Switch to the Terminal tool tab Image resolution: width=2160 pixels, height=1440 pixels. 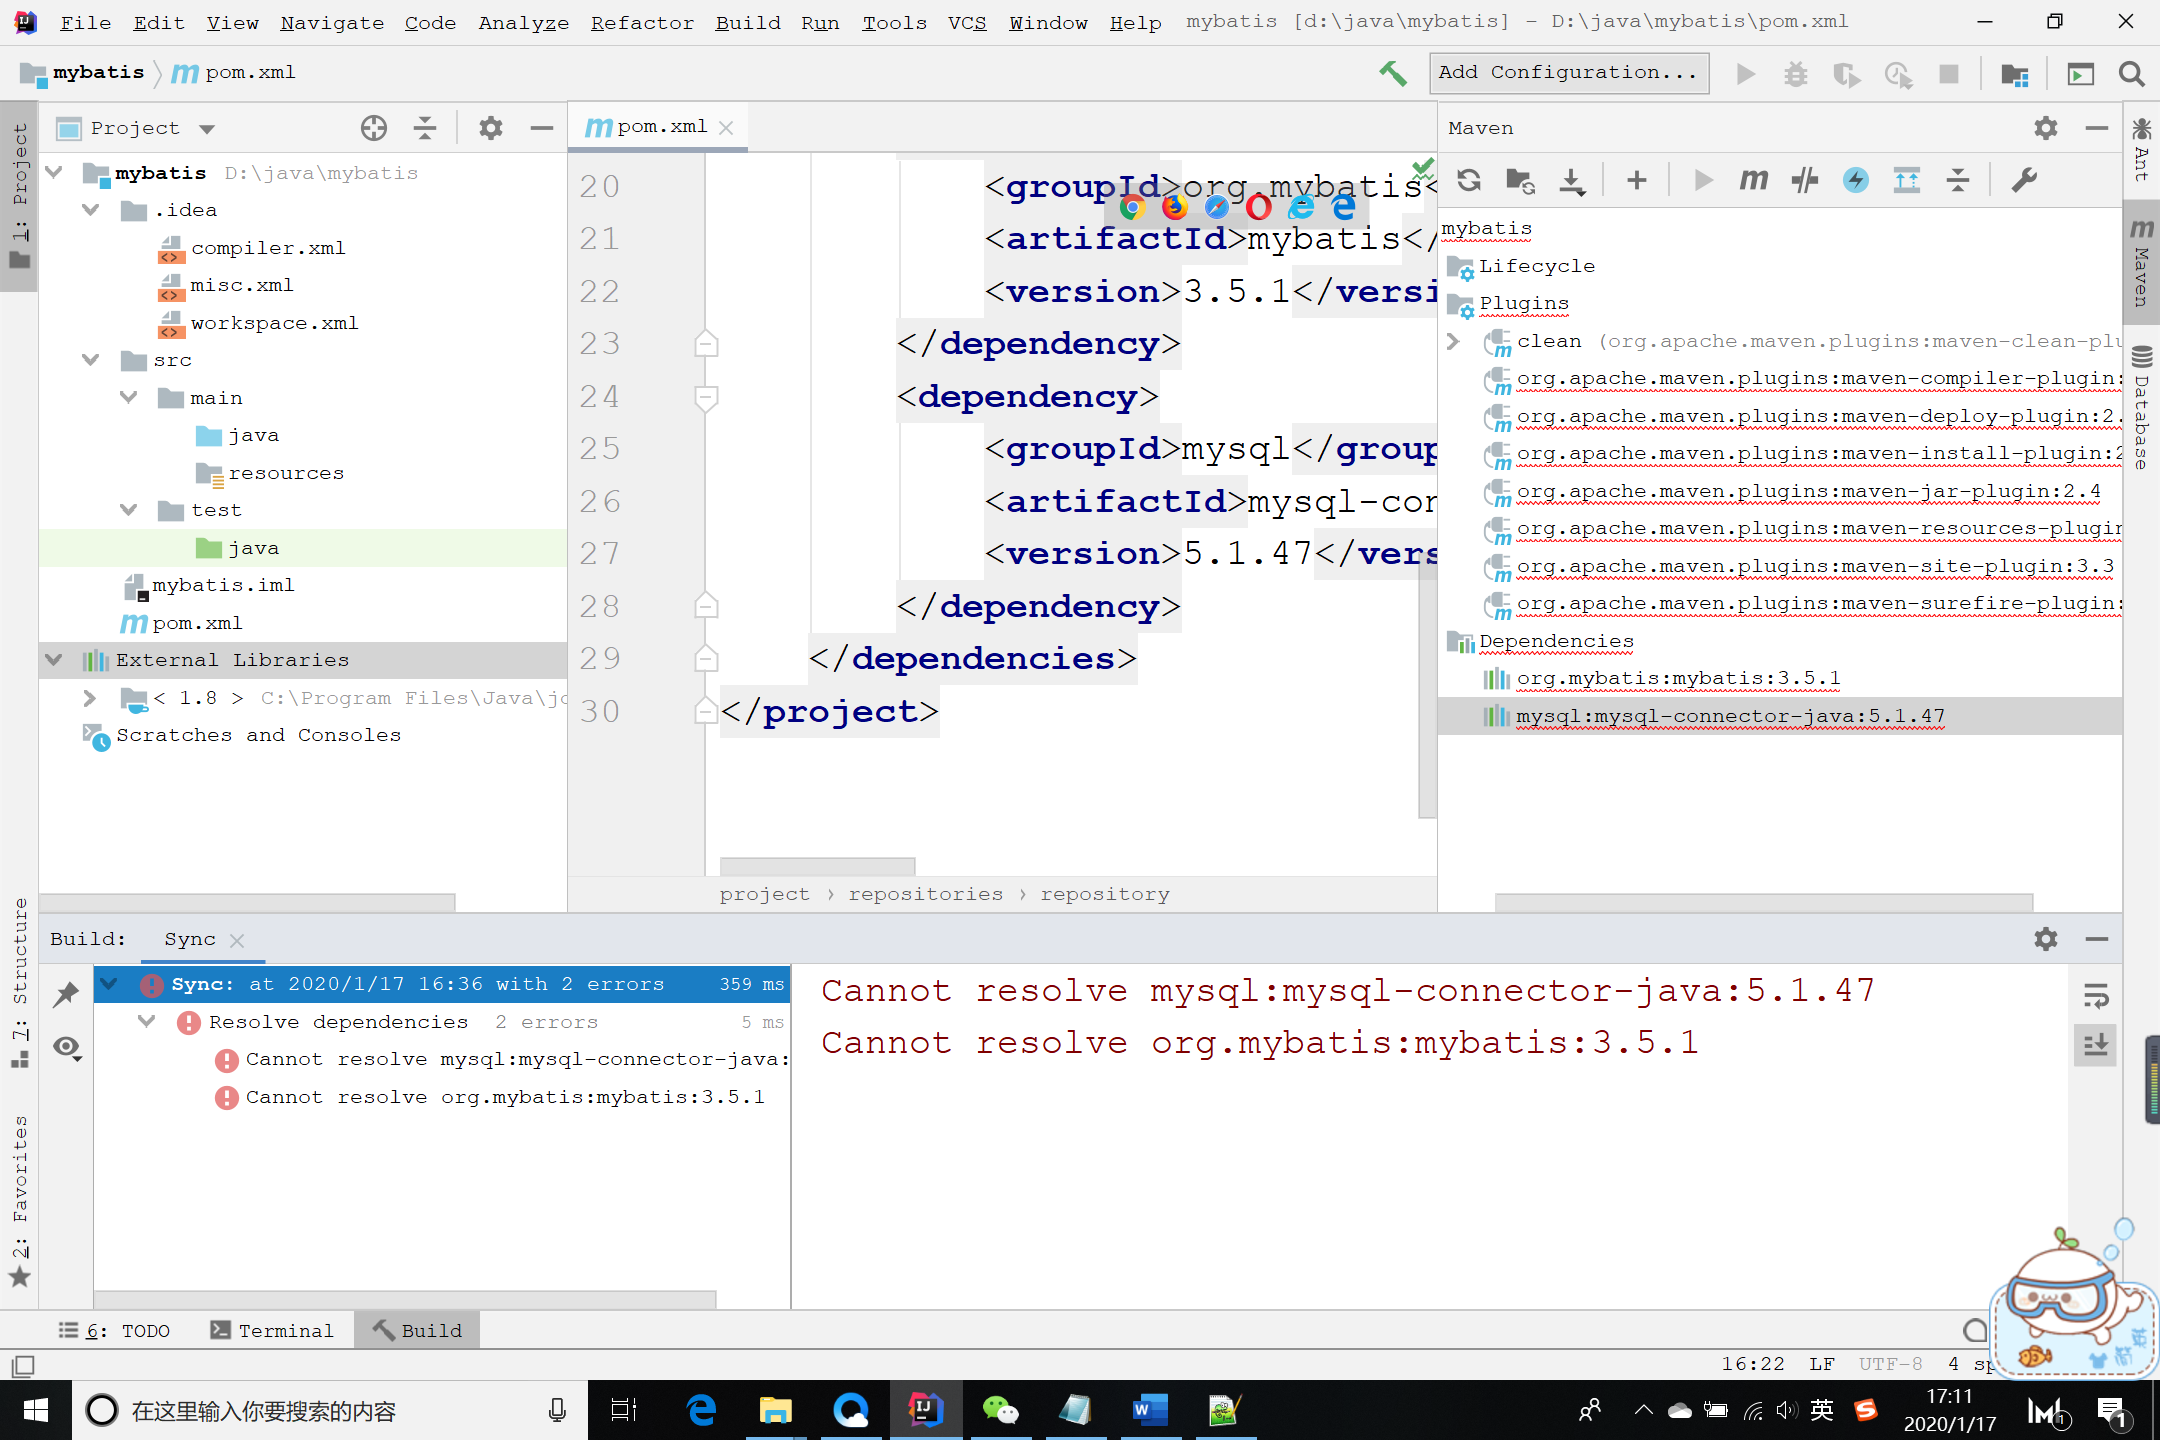[x=272, y=1330]
